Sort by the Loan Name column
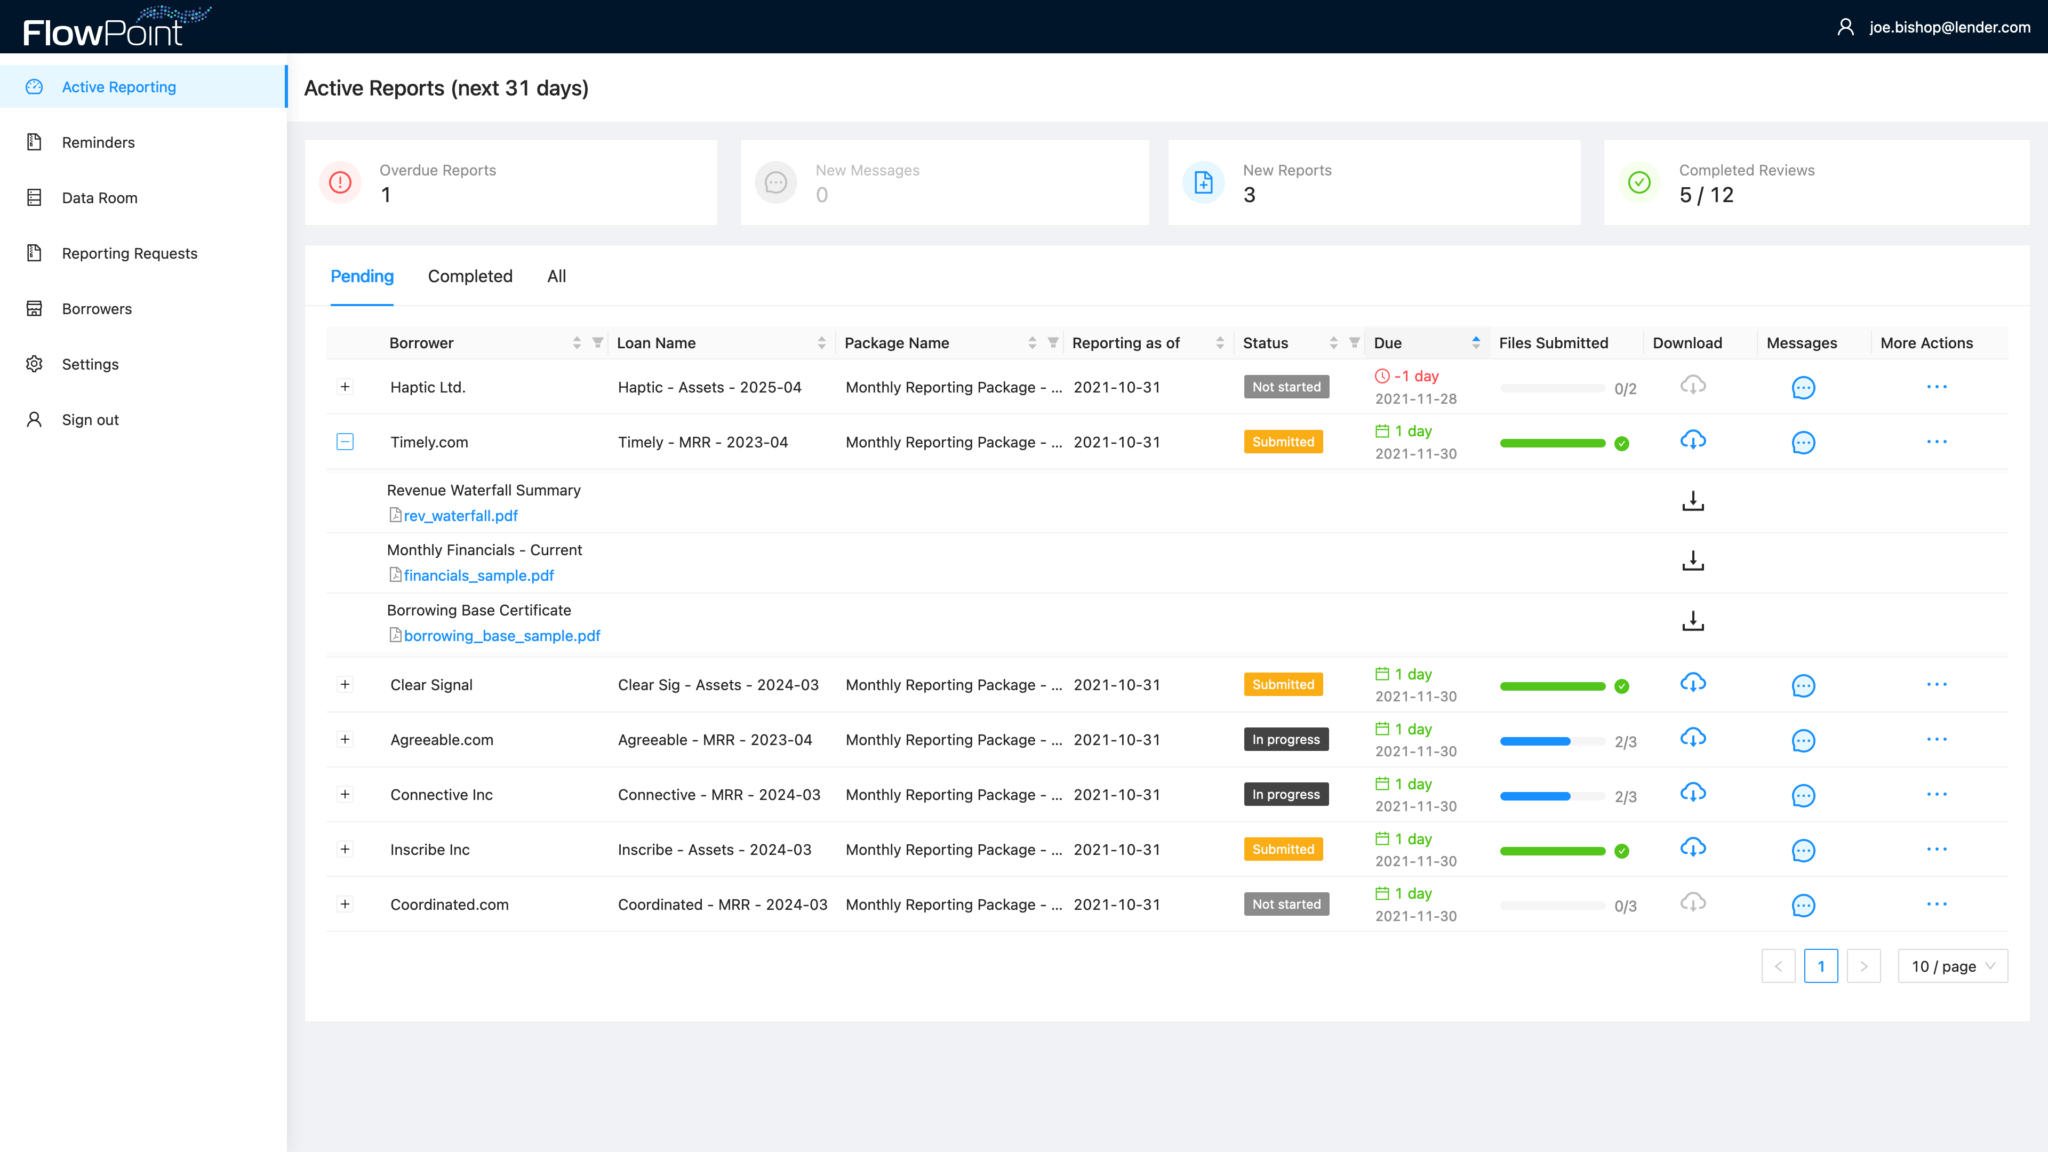Image resolution: width=2048 pixels, height=1152 pixels. click(821, 343)
